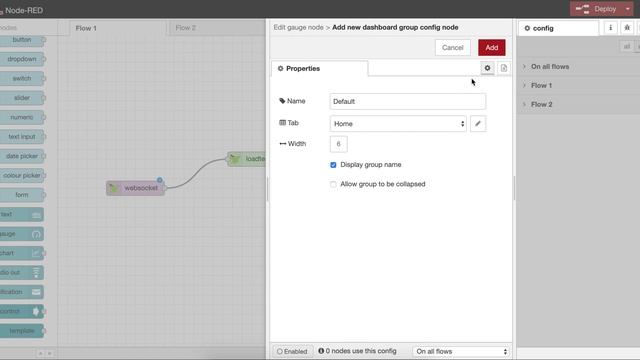
Task: Expand the Flow 2 section in the config sidebar
Action: (578, 104)
